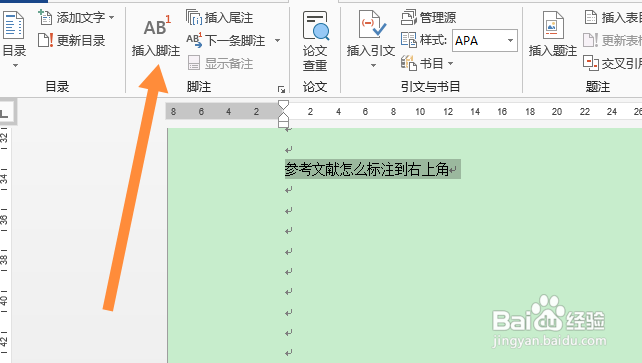Screen dimensions: 642x363
Task: Click 下一条脚注 next footnote
Action: pos(226,41)
